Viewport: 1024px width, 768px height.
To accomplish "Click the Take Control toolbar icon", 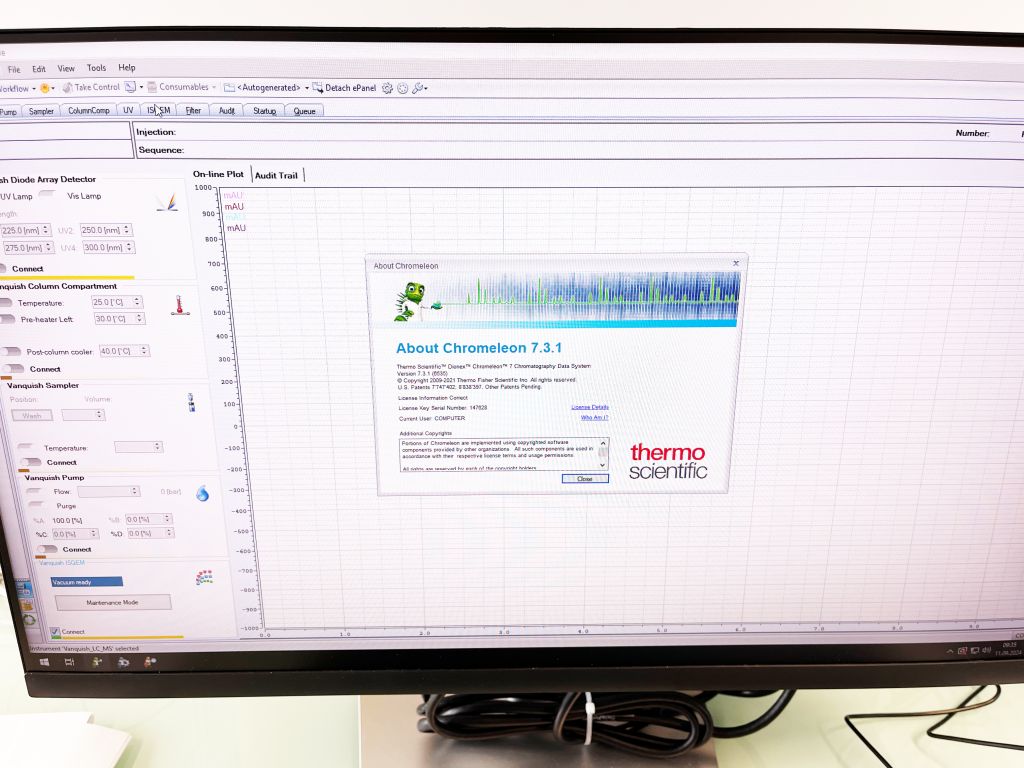I will pos(66,87).
